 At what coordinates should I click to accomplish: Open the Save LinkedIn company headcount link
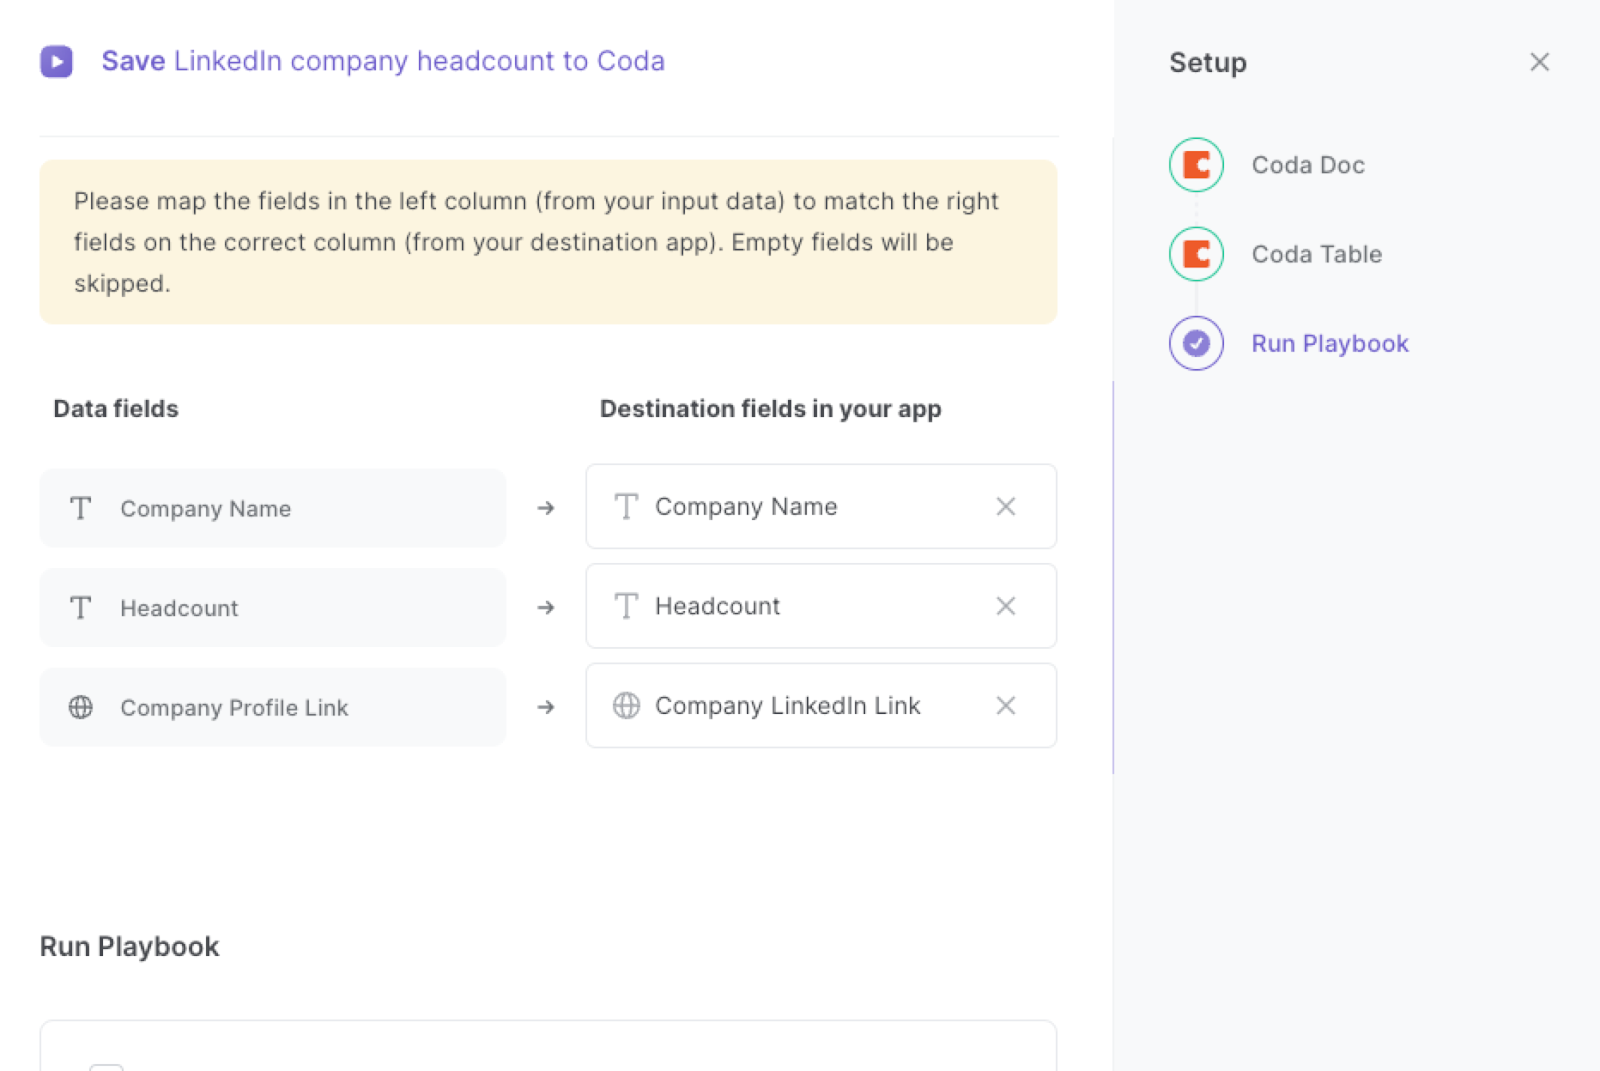tap(383, 61)
